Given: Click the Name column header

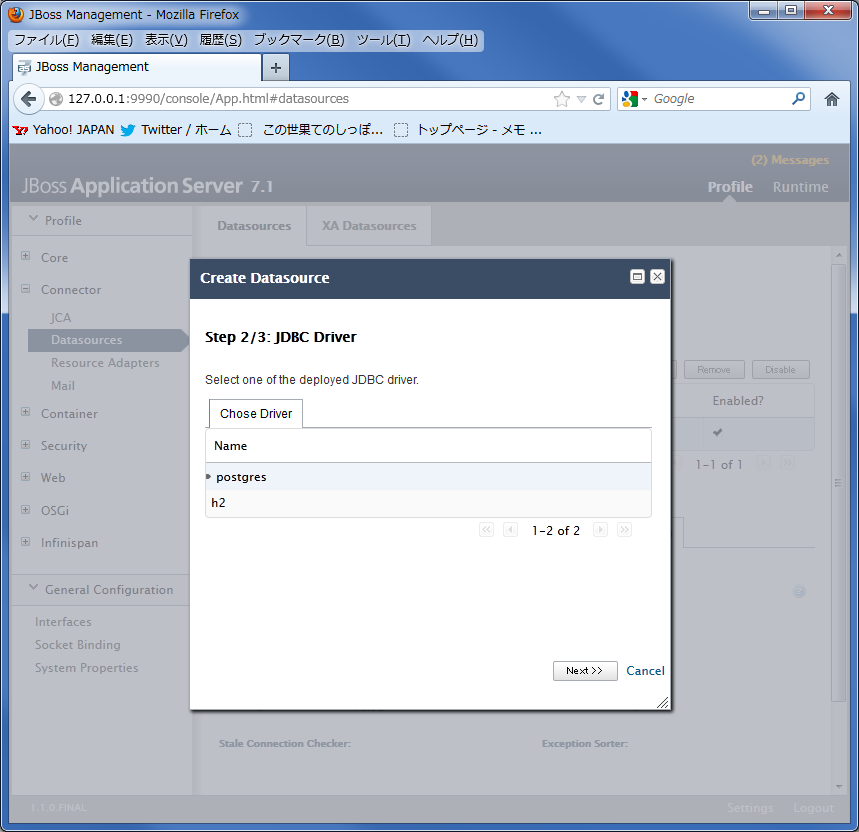Looking at the screenshot, I should 231,446.
